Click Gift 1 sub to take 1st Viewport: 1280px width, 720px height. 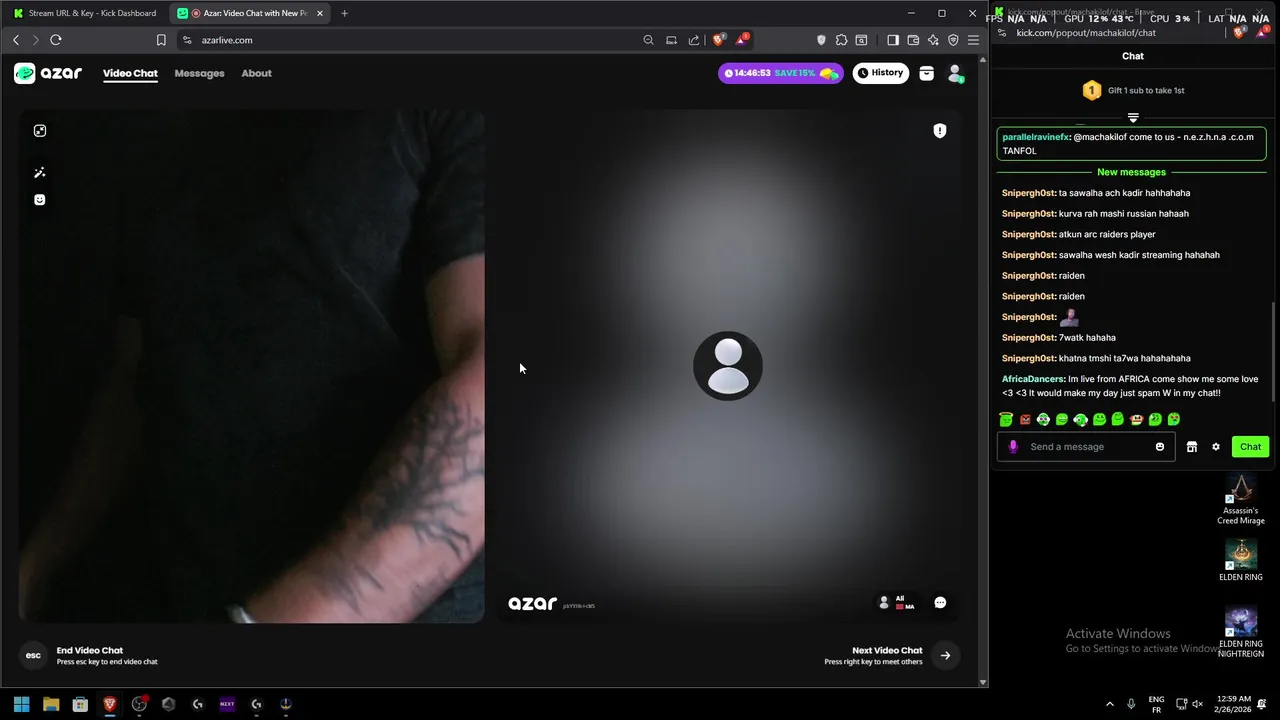click(1134, 90)
